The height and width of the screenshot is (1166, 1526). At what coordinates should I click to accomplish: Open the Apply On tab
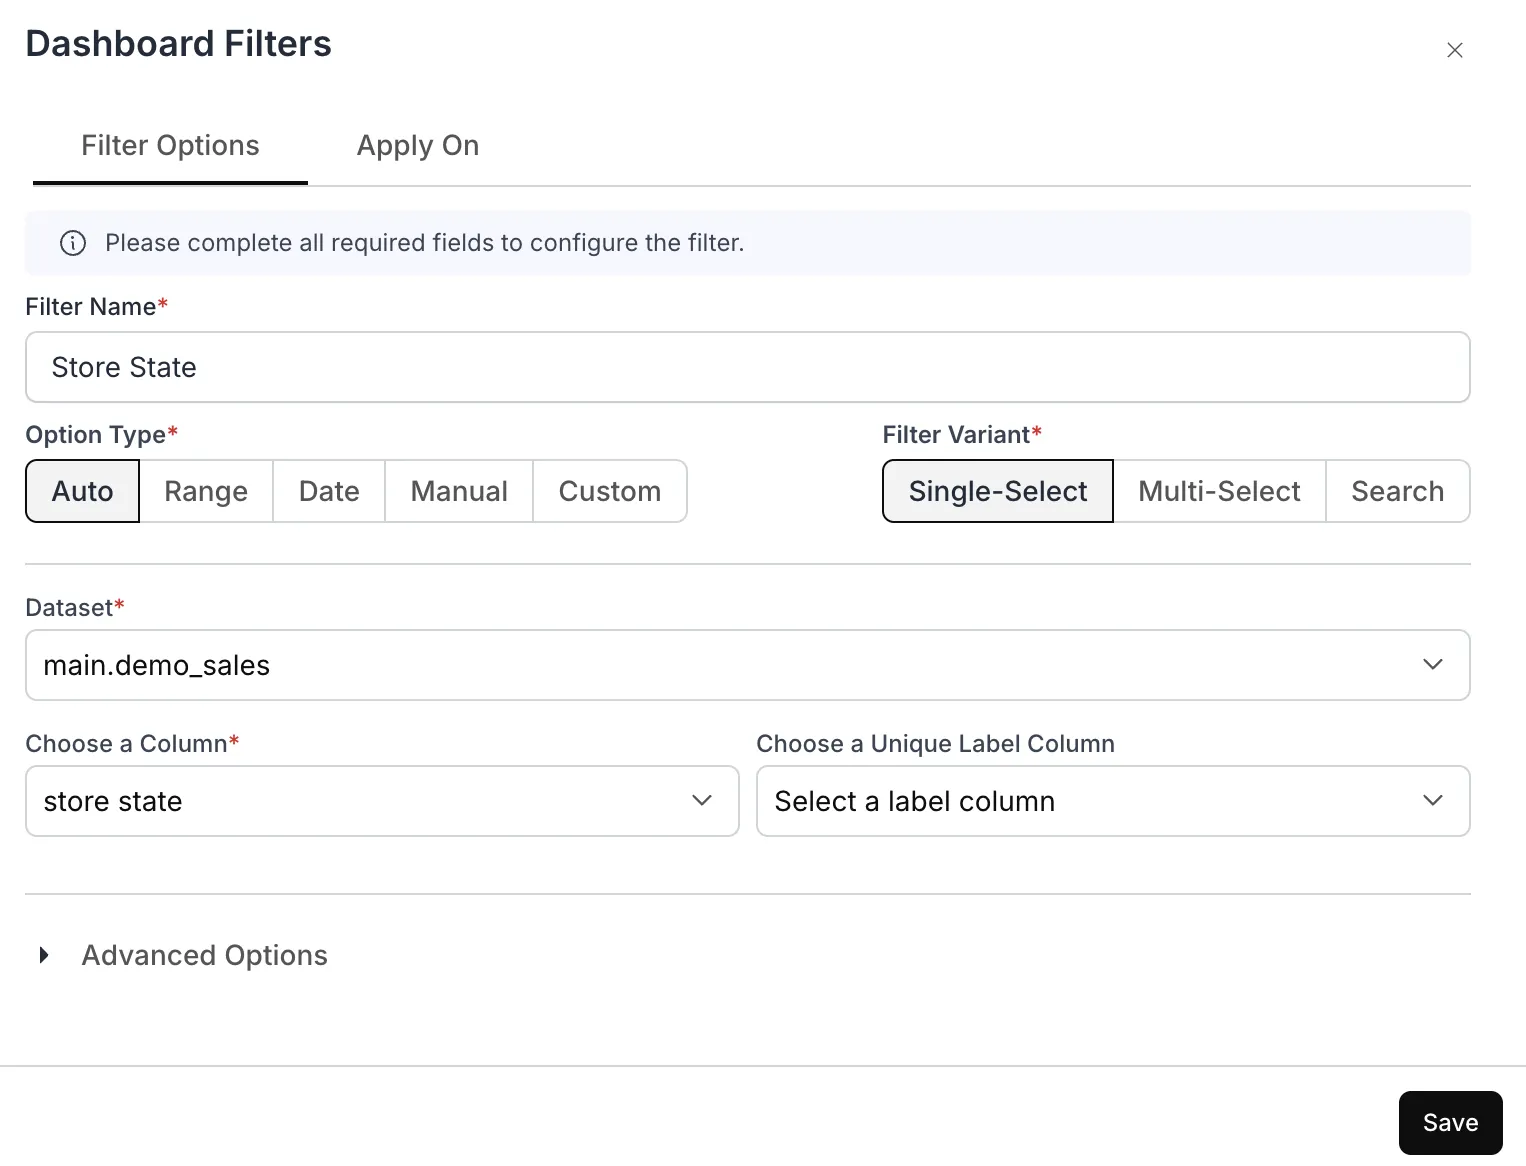[x=418, y=146]
